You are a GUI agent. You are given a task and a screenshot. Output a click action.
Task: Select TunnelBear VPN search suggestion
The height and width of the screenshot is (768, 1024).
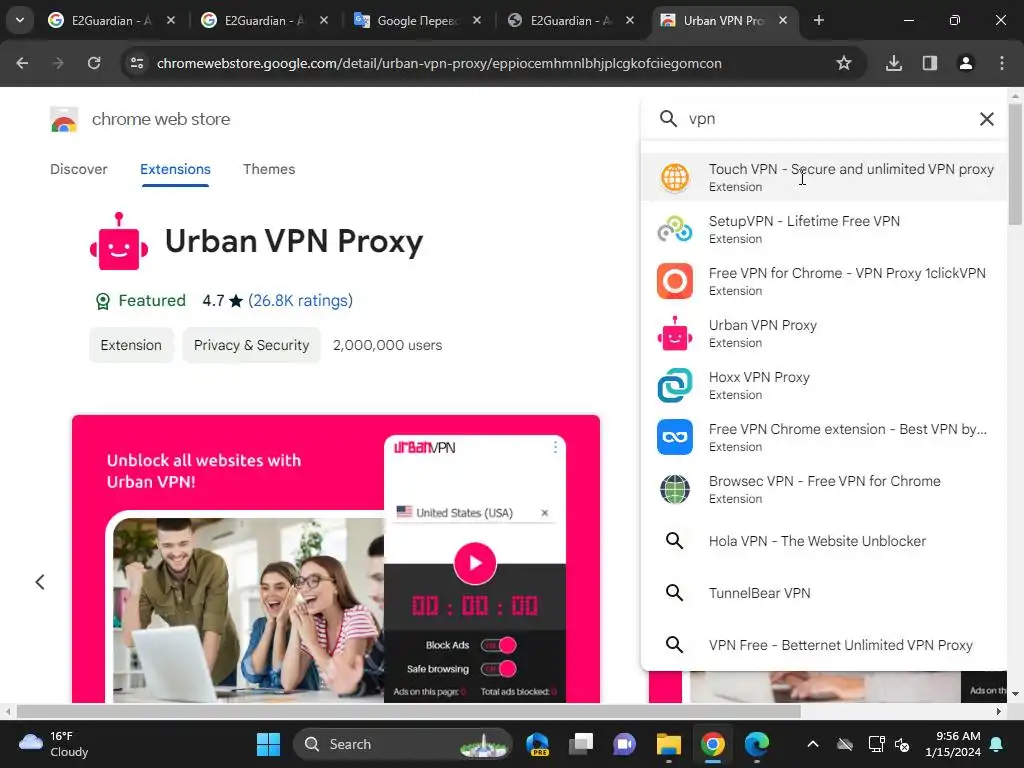tap(824, 593)
